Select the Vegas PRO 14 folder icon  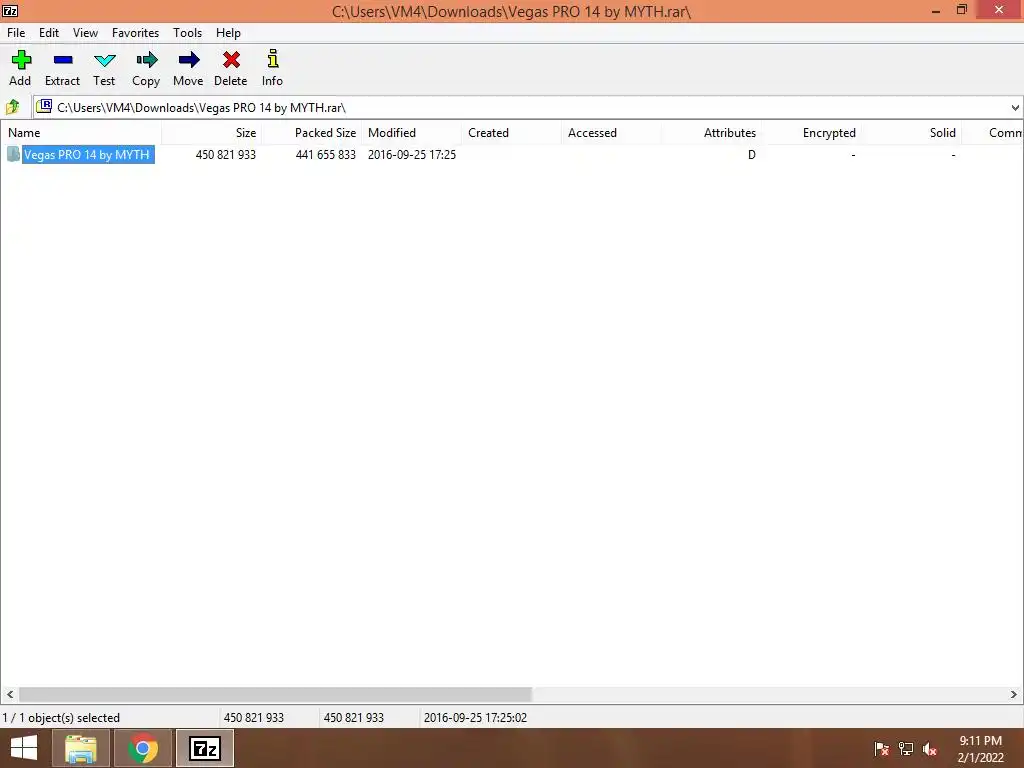click(13, 154)
